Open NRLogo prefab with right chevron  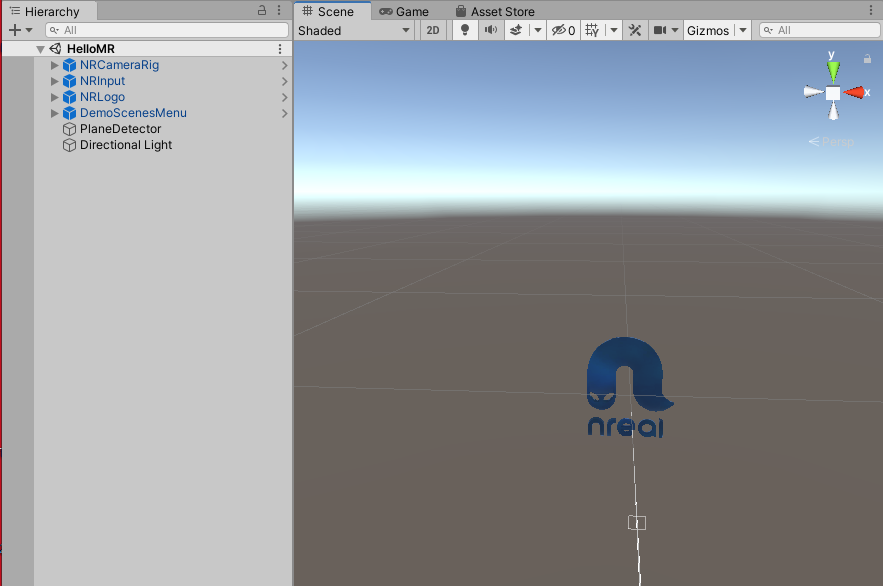(284, 97)
